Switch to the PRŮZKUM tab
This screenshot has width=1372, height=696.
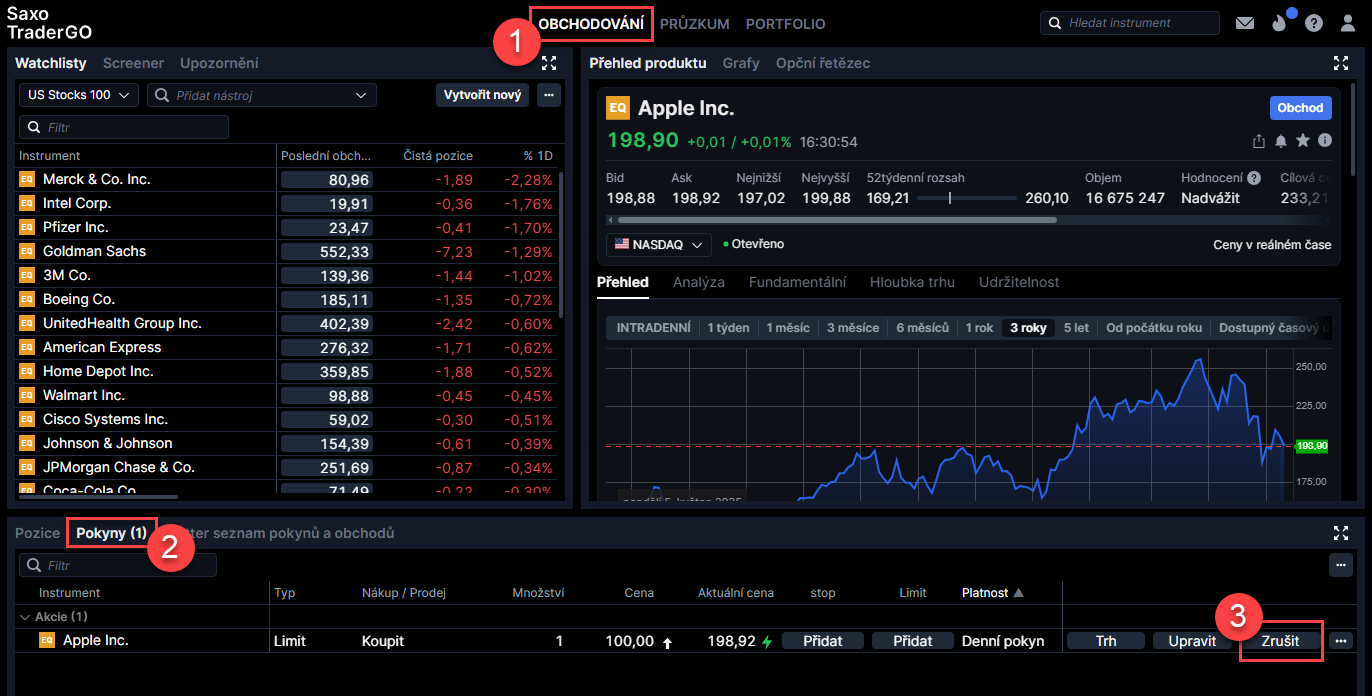(695, 23)
